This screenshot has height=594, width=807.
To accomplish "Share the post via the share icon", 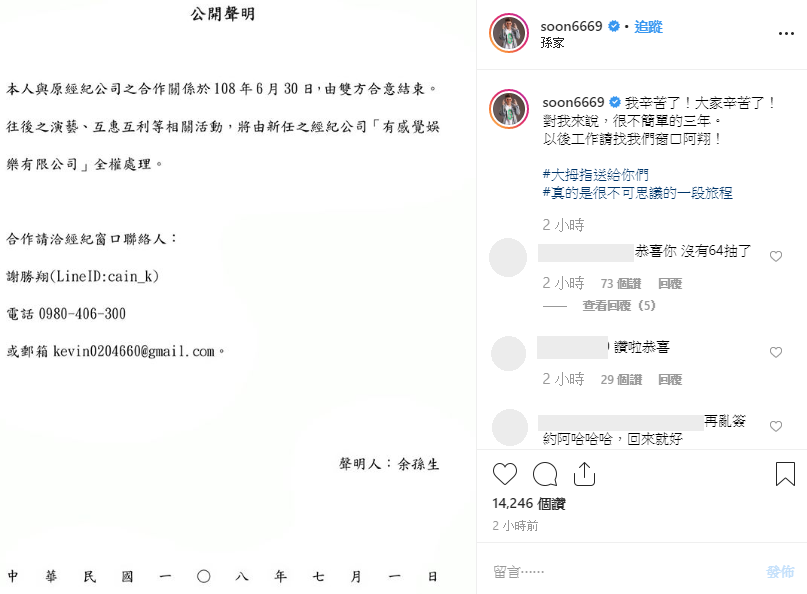I will coord(584,474).
